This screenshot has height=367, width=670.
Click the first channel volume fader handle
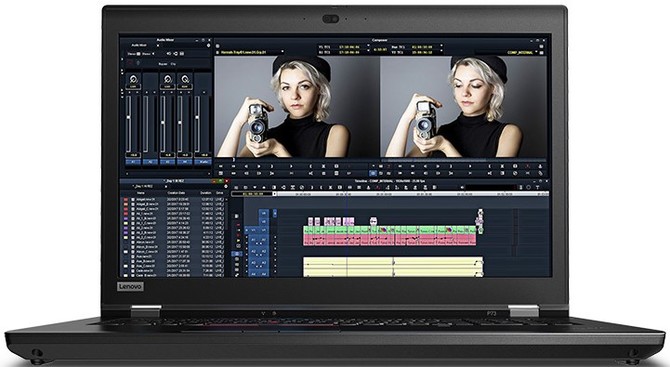pos(129,116)
